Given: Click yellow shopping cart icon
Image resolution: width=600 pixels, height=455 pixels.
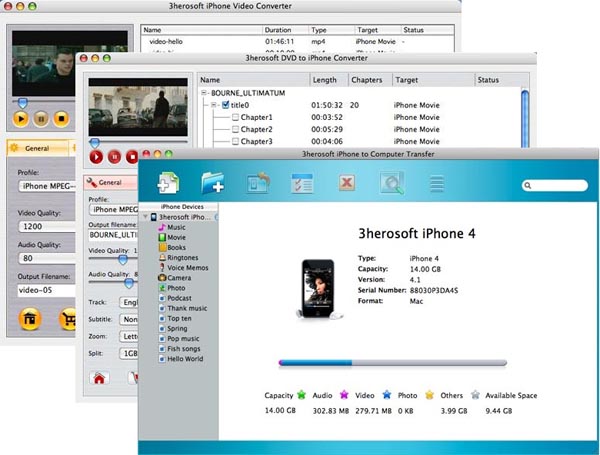Looking at the screenshot, I should (67, 319).
